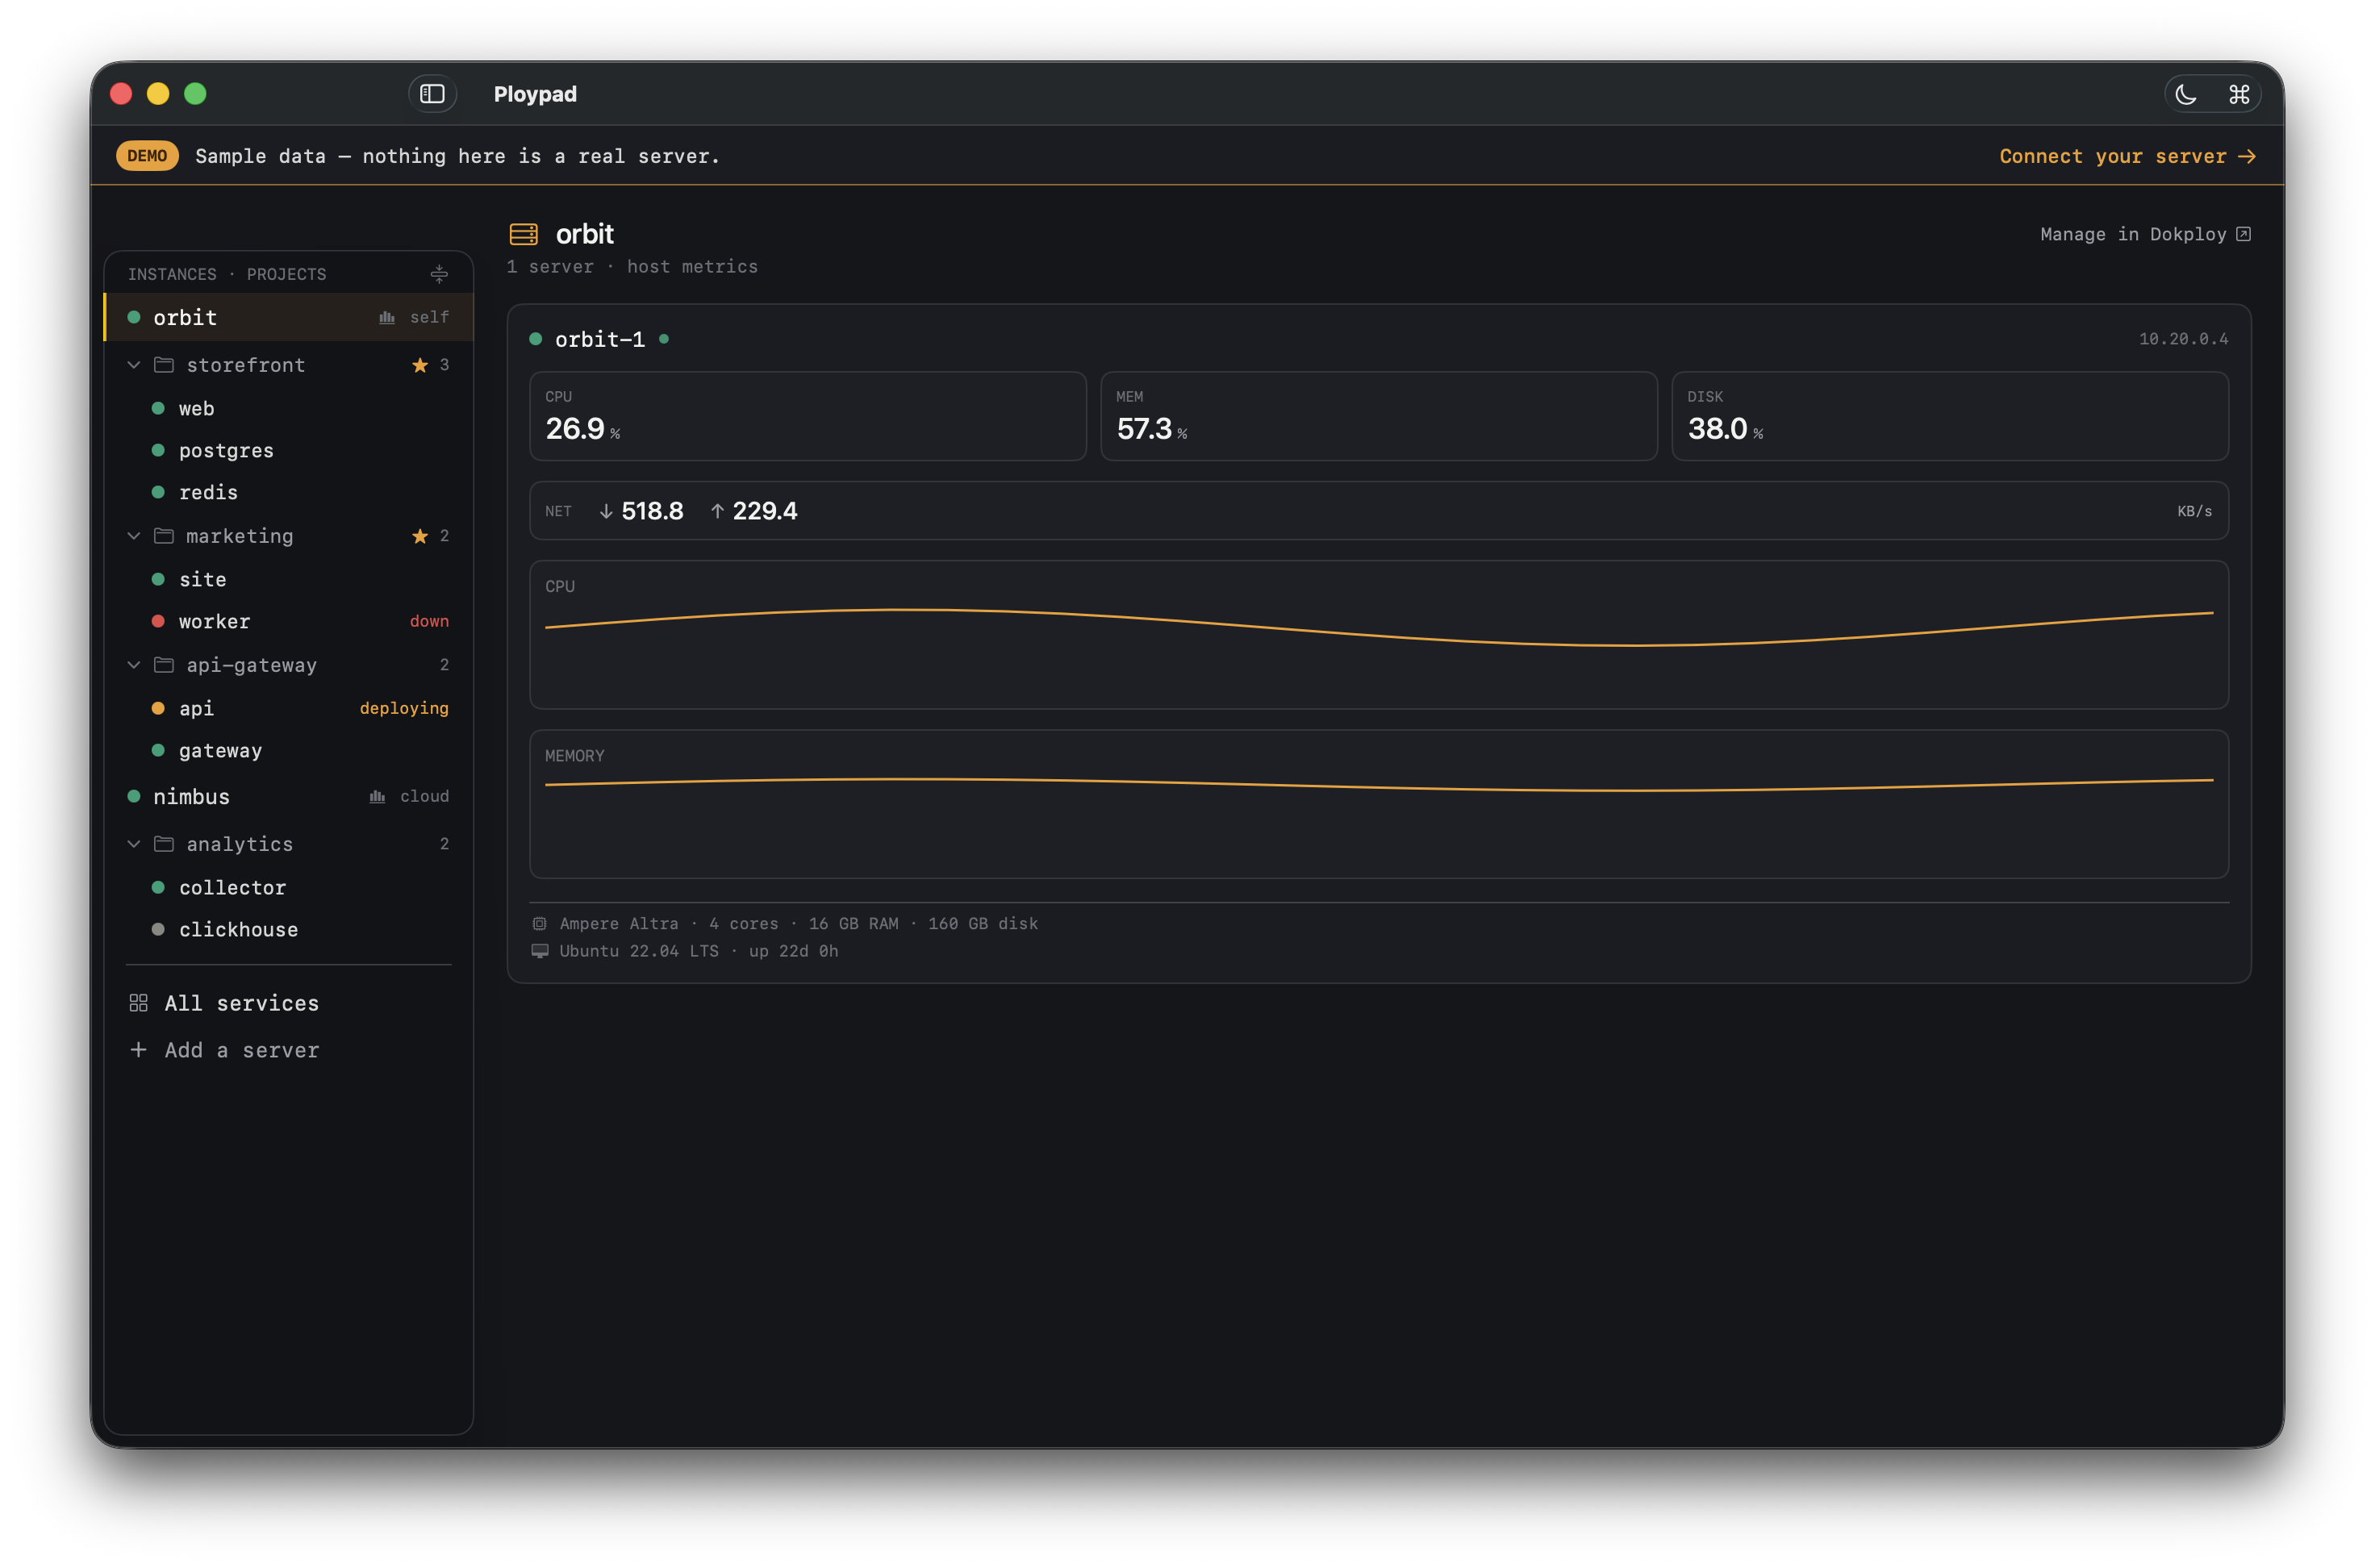
Task: Click the MEMORY history chart
Action: pyautogui.click(x=1379, y=804)
